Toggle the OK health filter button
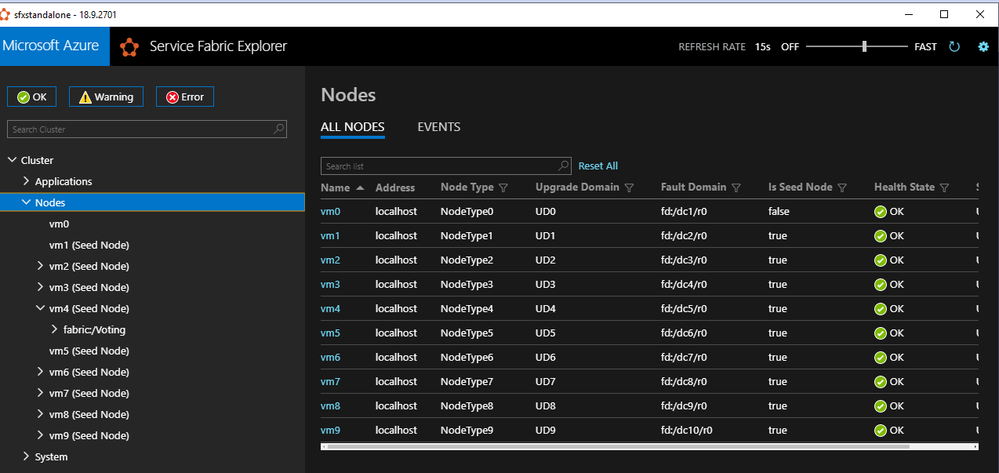Viewport: 999px width, 473px height. [32, 97]
